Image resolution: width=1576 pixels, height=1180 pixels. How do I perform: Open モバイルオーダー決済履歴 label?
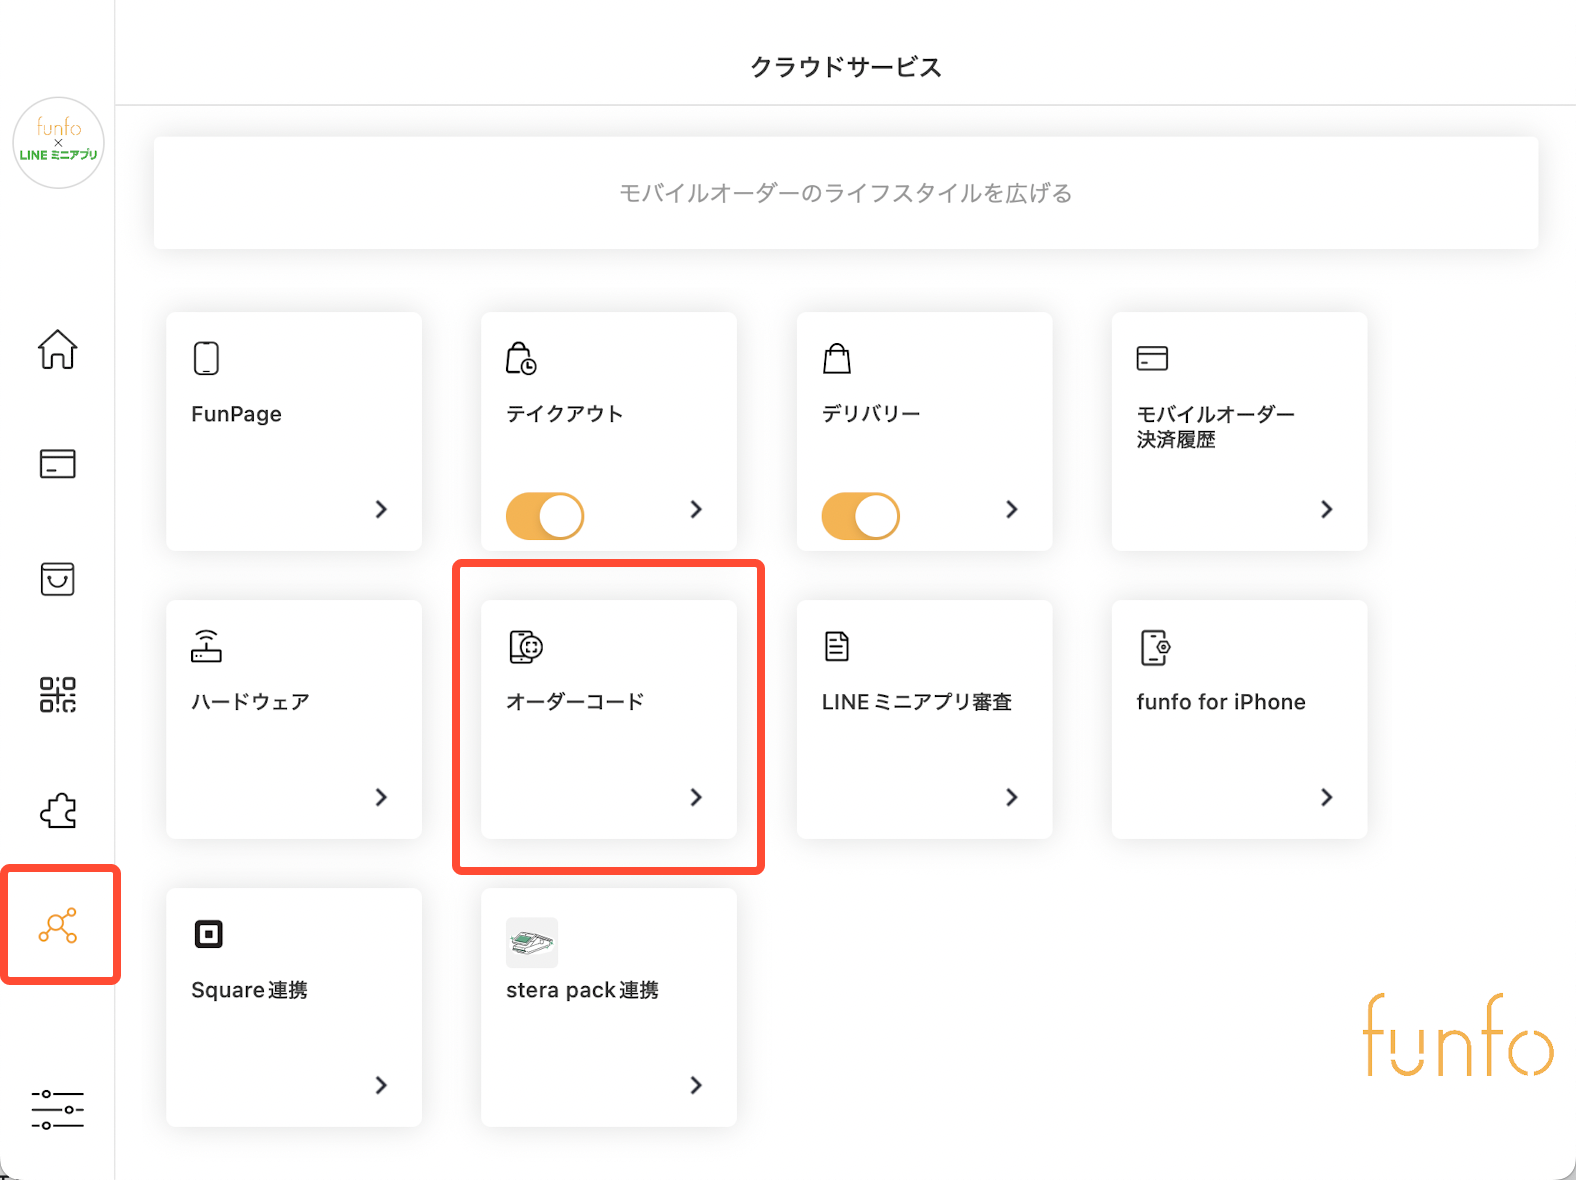click(1216, 427)
